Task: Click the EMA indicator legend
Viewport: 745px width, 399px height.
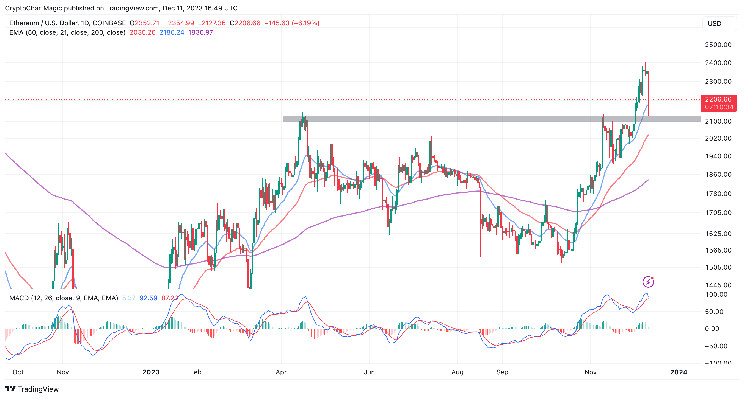Action: pyautogui.click(x=68, y=32)
